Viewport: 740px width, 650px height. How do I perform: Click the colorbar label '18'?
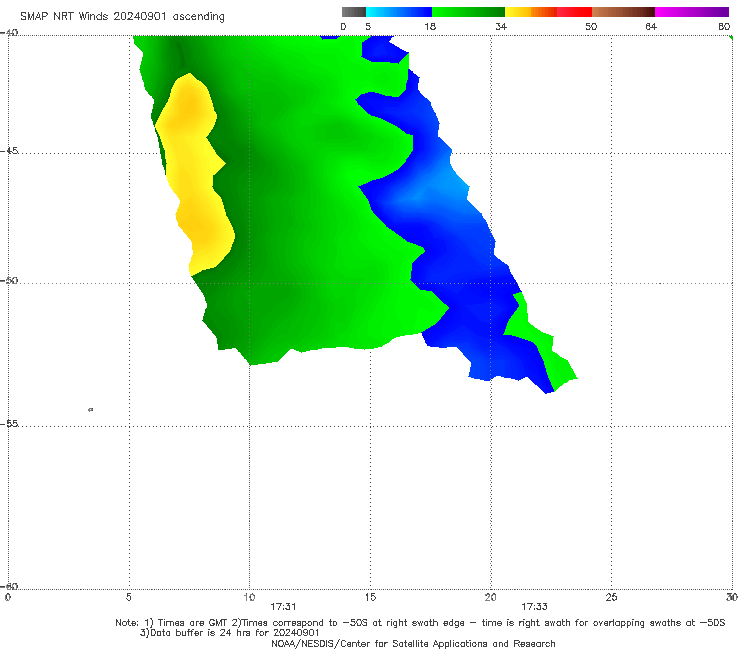click(x=430, y=27)
